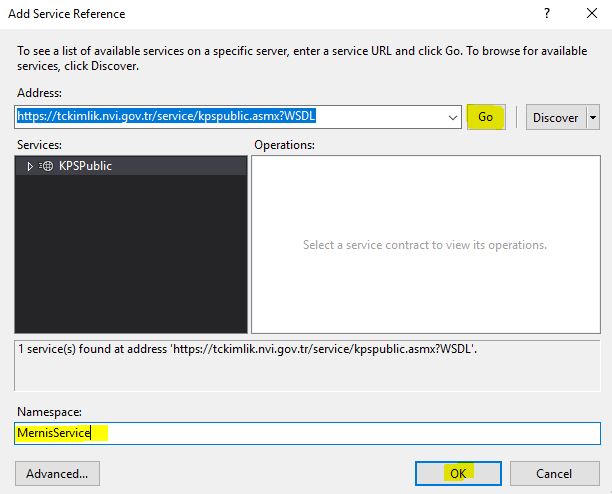
Task: Click the Namespace field containing MernisService
Action: 307,433
